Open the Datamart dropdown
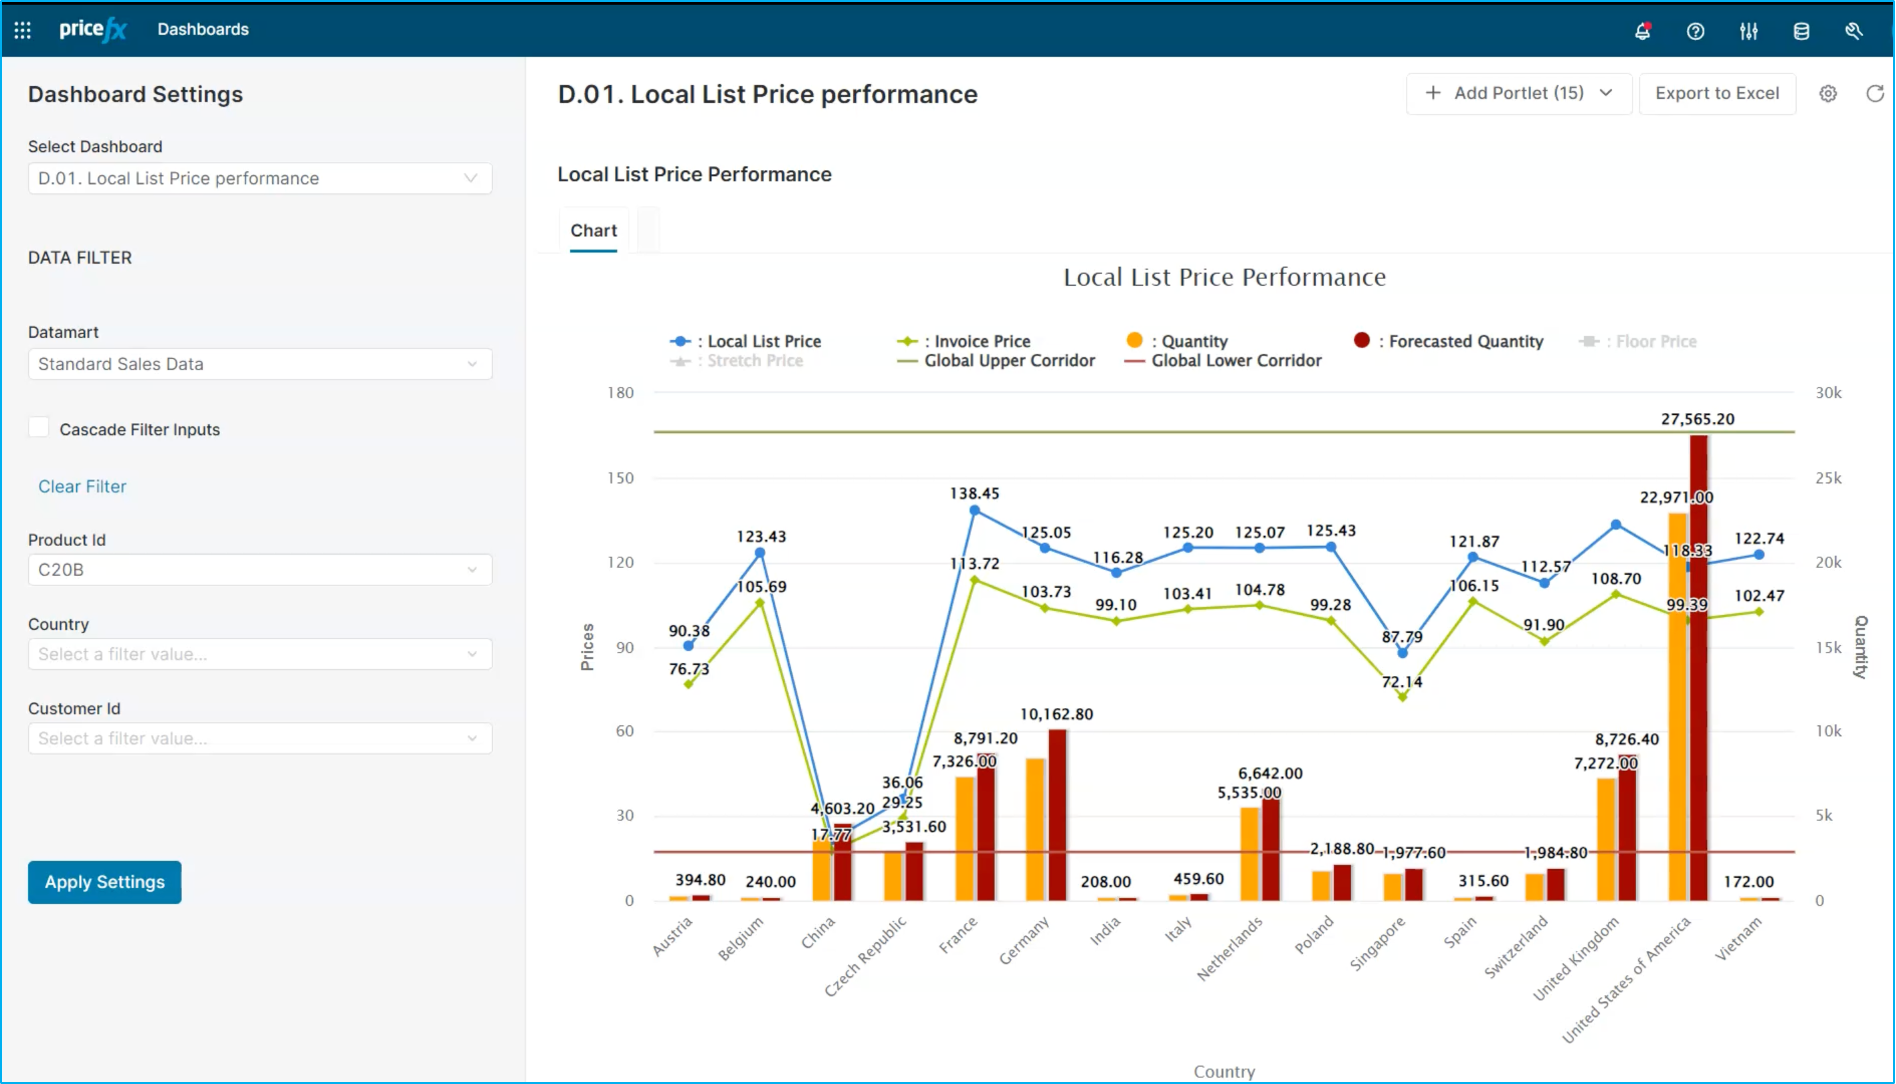 tap(260, 364)
